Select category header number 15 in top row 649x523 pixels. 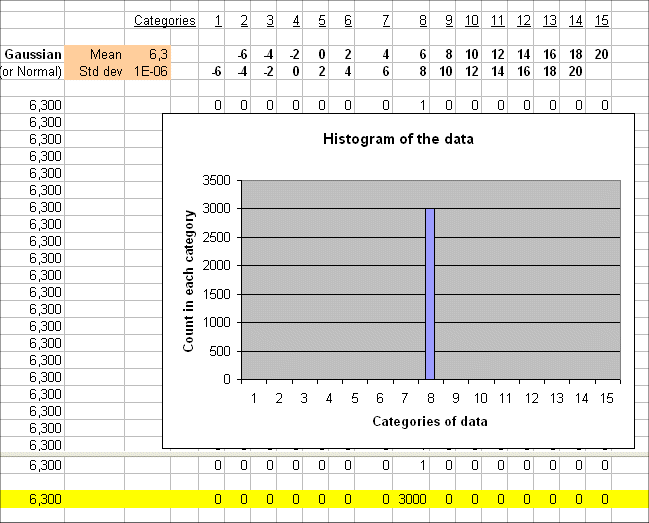pyautogui.click(x=601, y=21)
